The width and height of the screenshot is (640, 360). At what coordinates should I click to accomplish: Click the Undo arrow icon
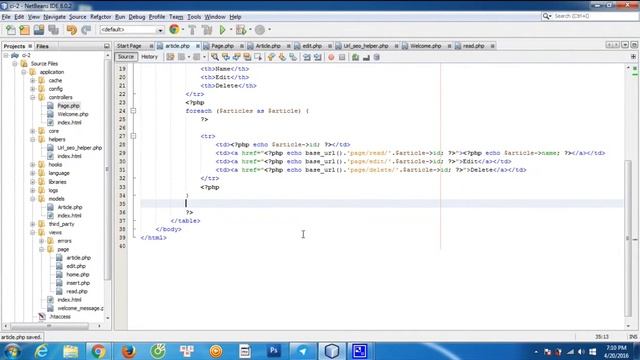(x=72, y=30)
